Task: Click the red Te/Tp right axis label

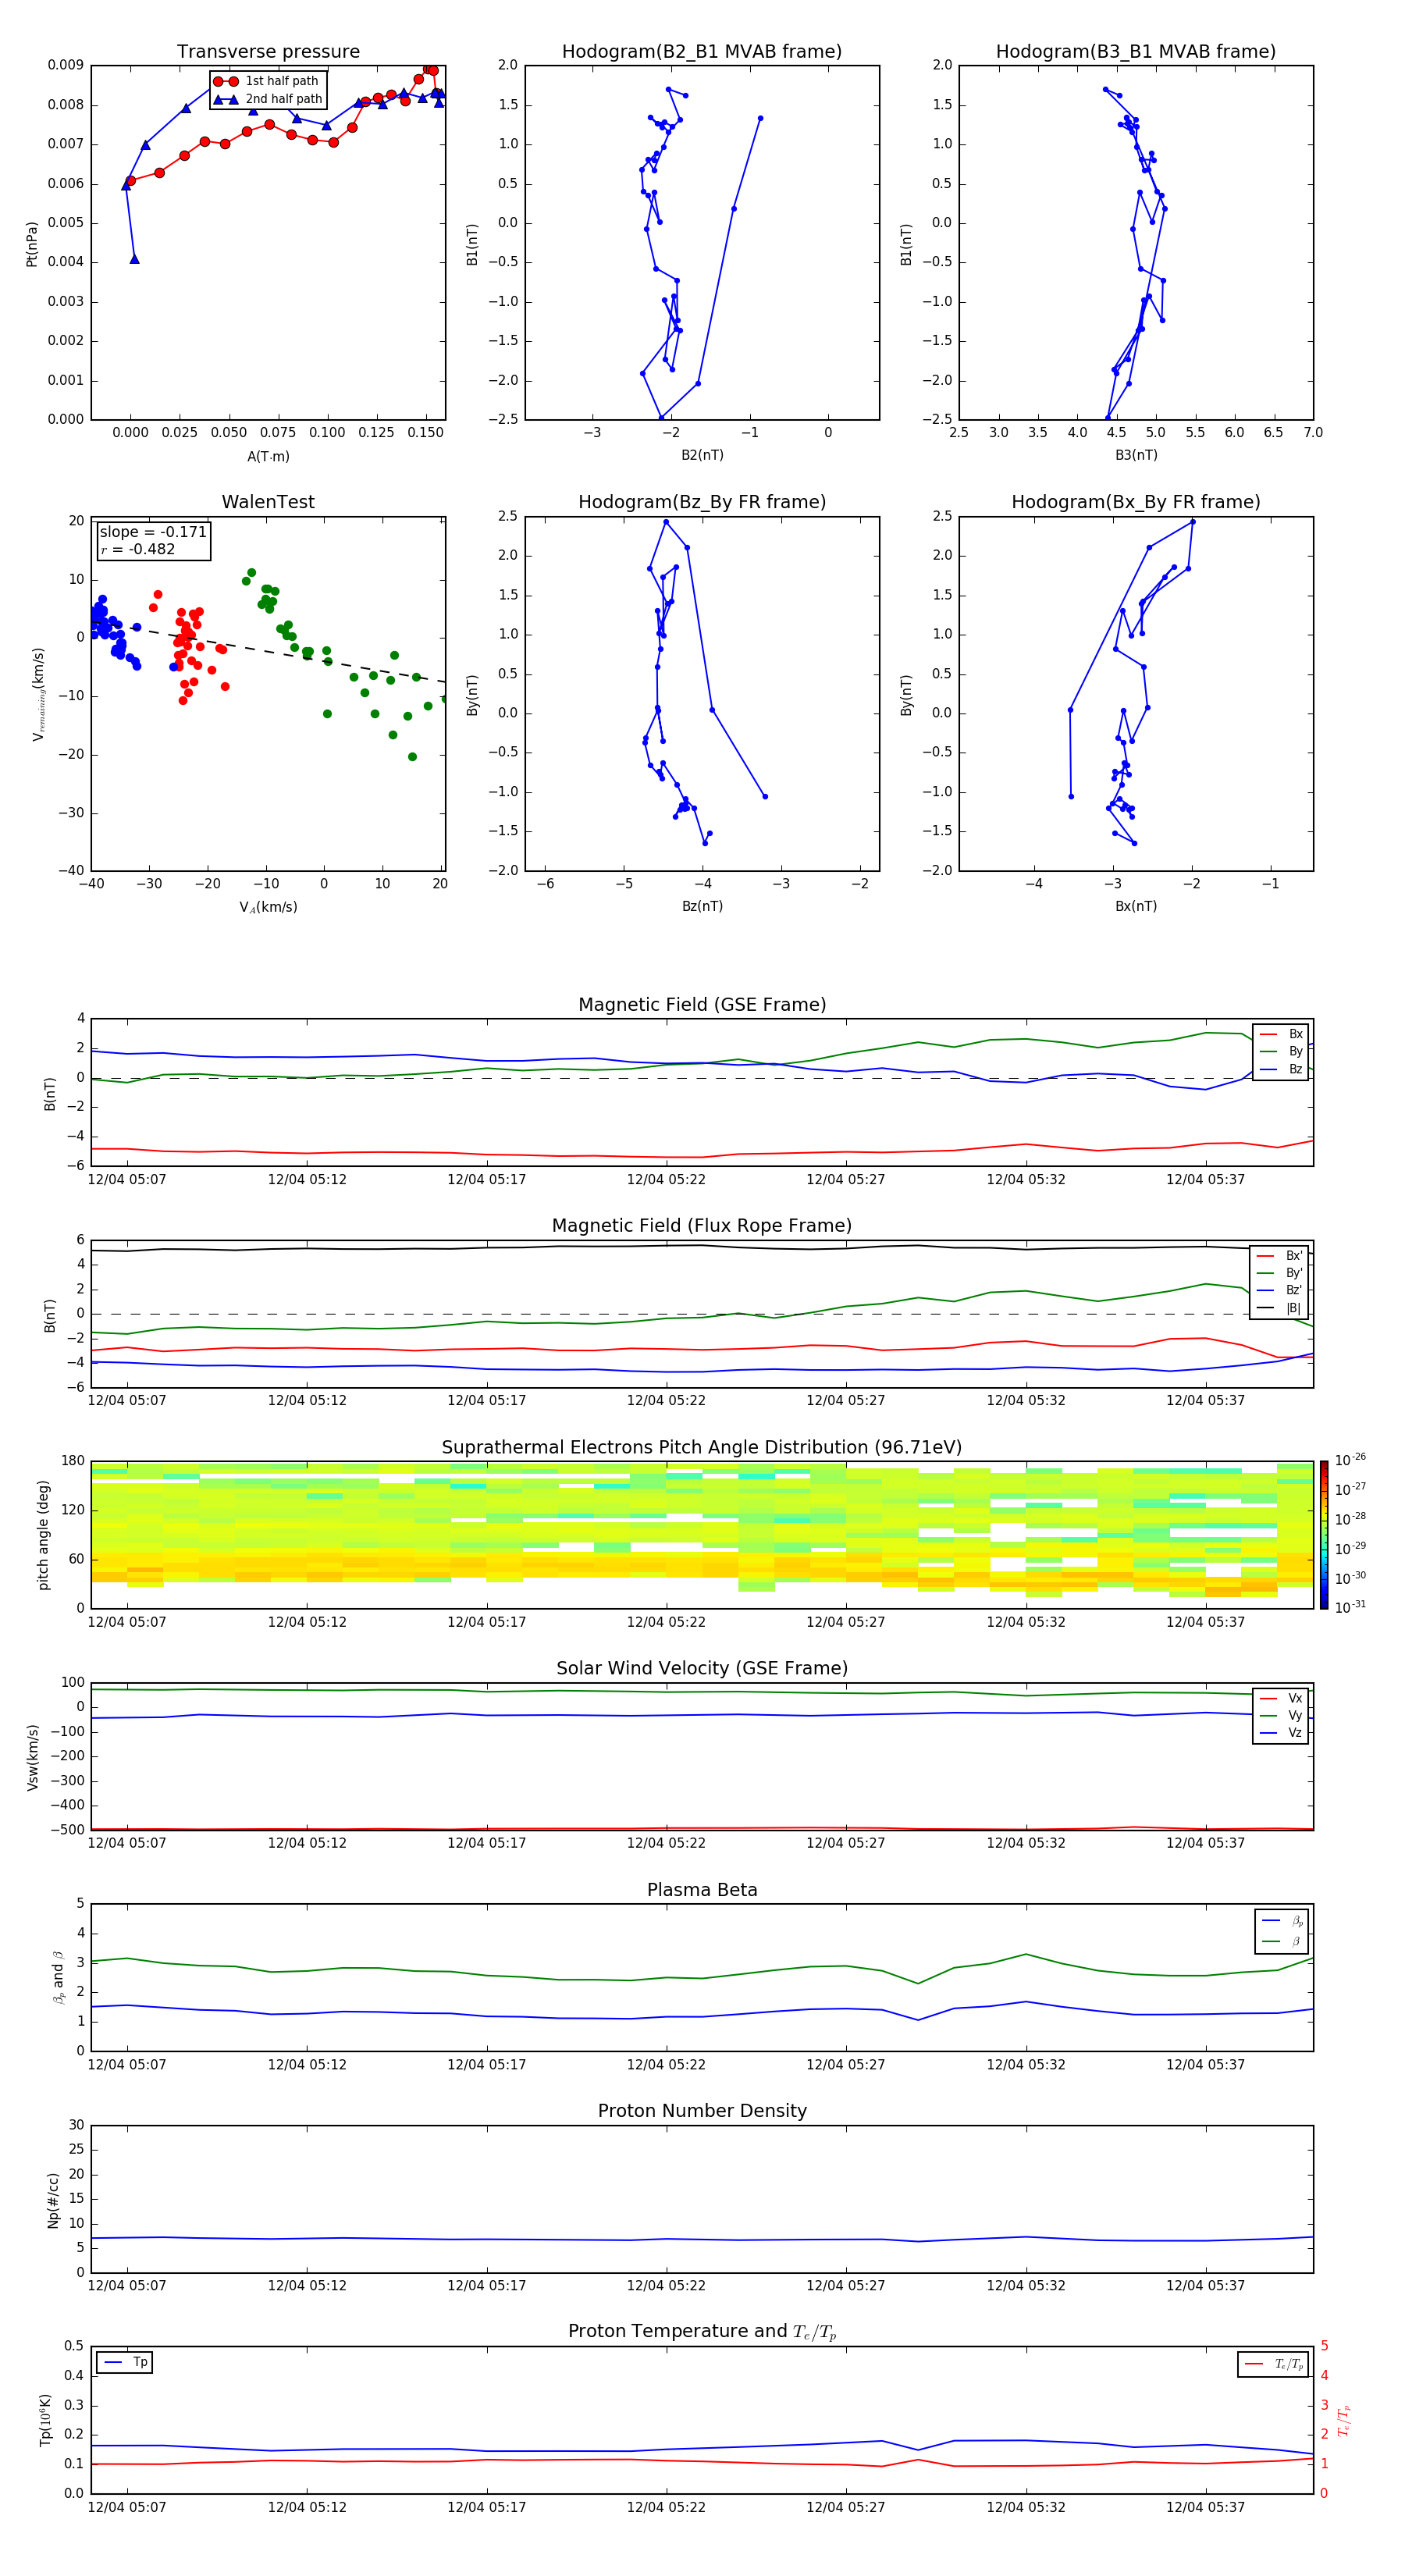Action: pos(1345,2420)
